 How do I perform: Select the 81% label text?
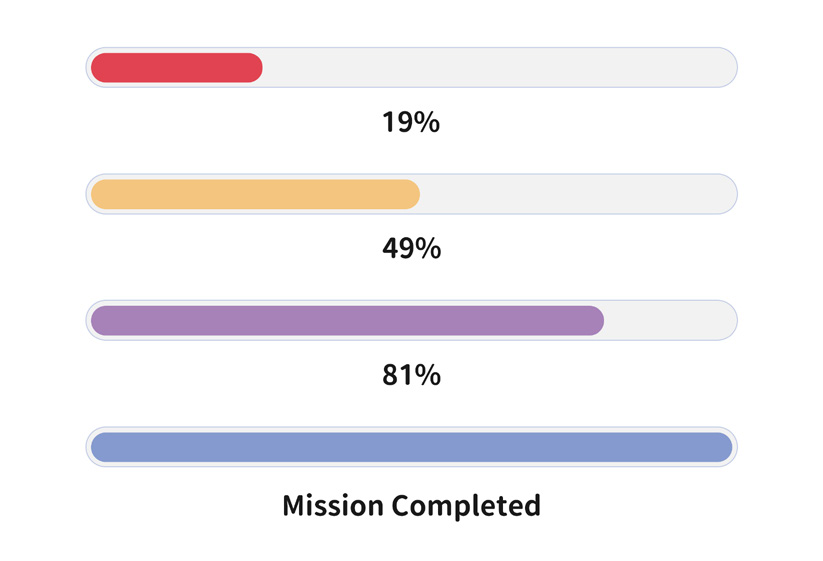pyautogui.click(x=411, y=375)
